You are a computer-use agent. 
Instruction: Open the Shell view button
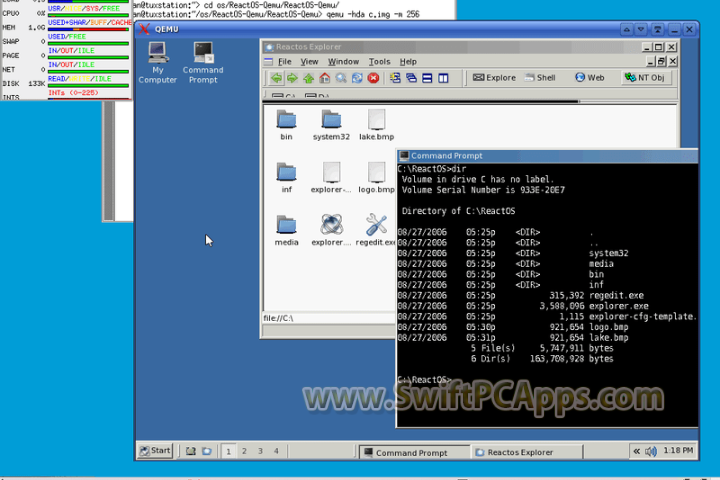point(541,78)
